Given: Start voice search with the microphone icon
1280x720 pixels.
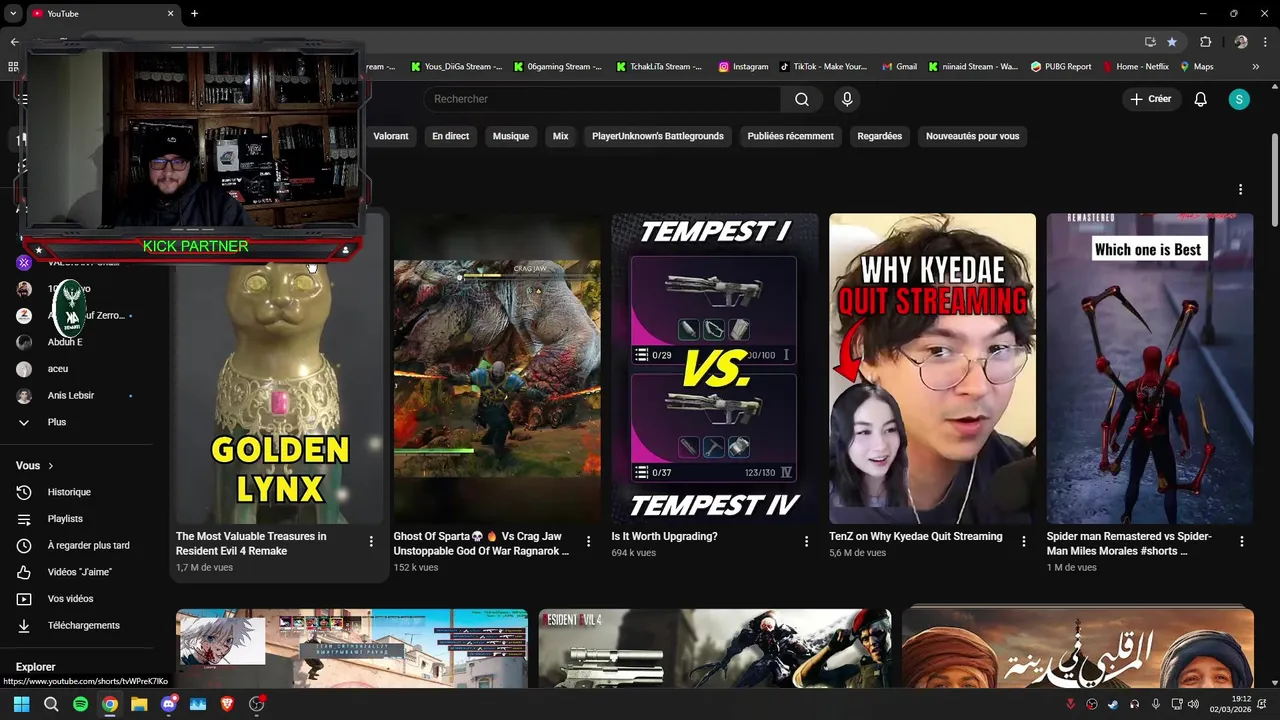Looking at the screenshot, I should [x=847, y=99].
